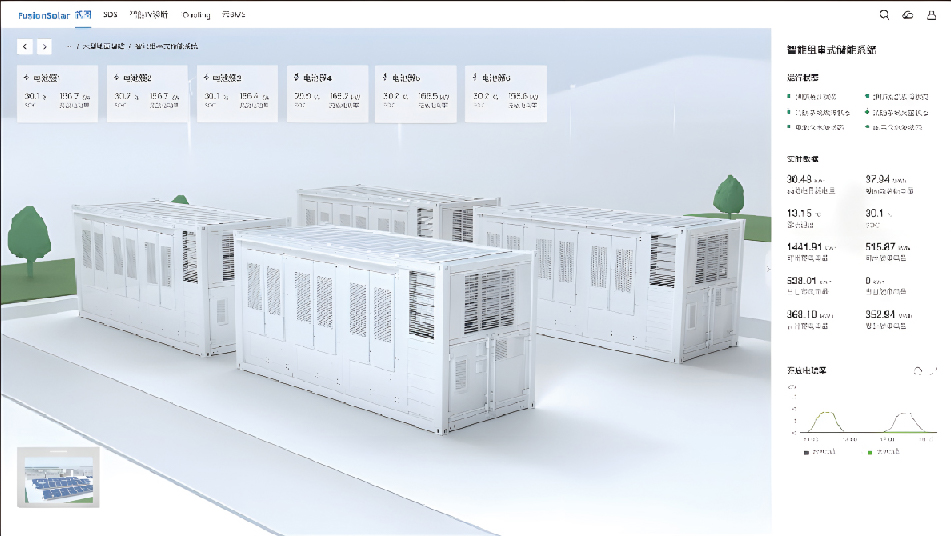Click the back arrow navigation button
This screenshot has height=536, width=951.
25,46
